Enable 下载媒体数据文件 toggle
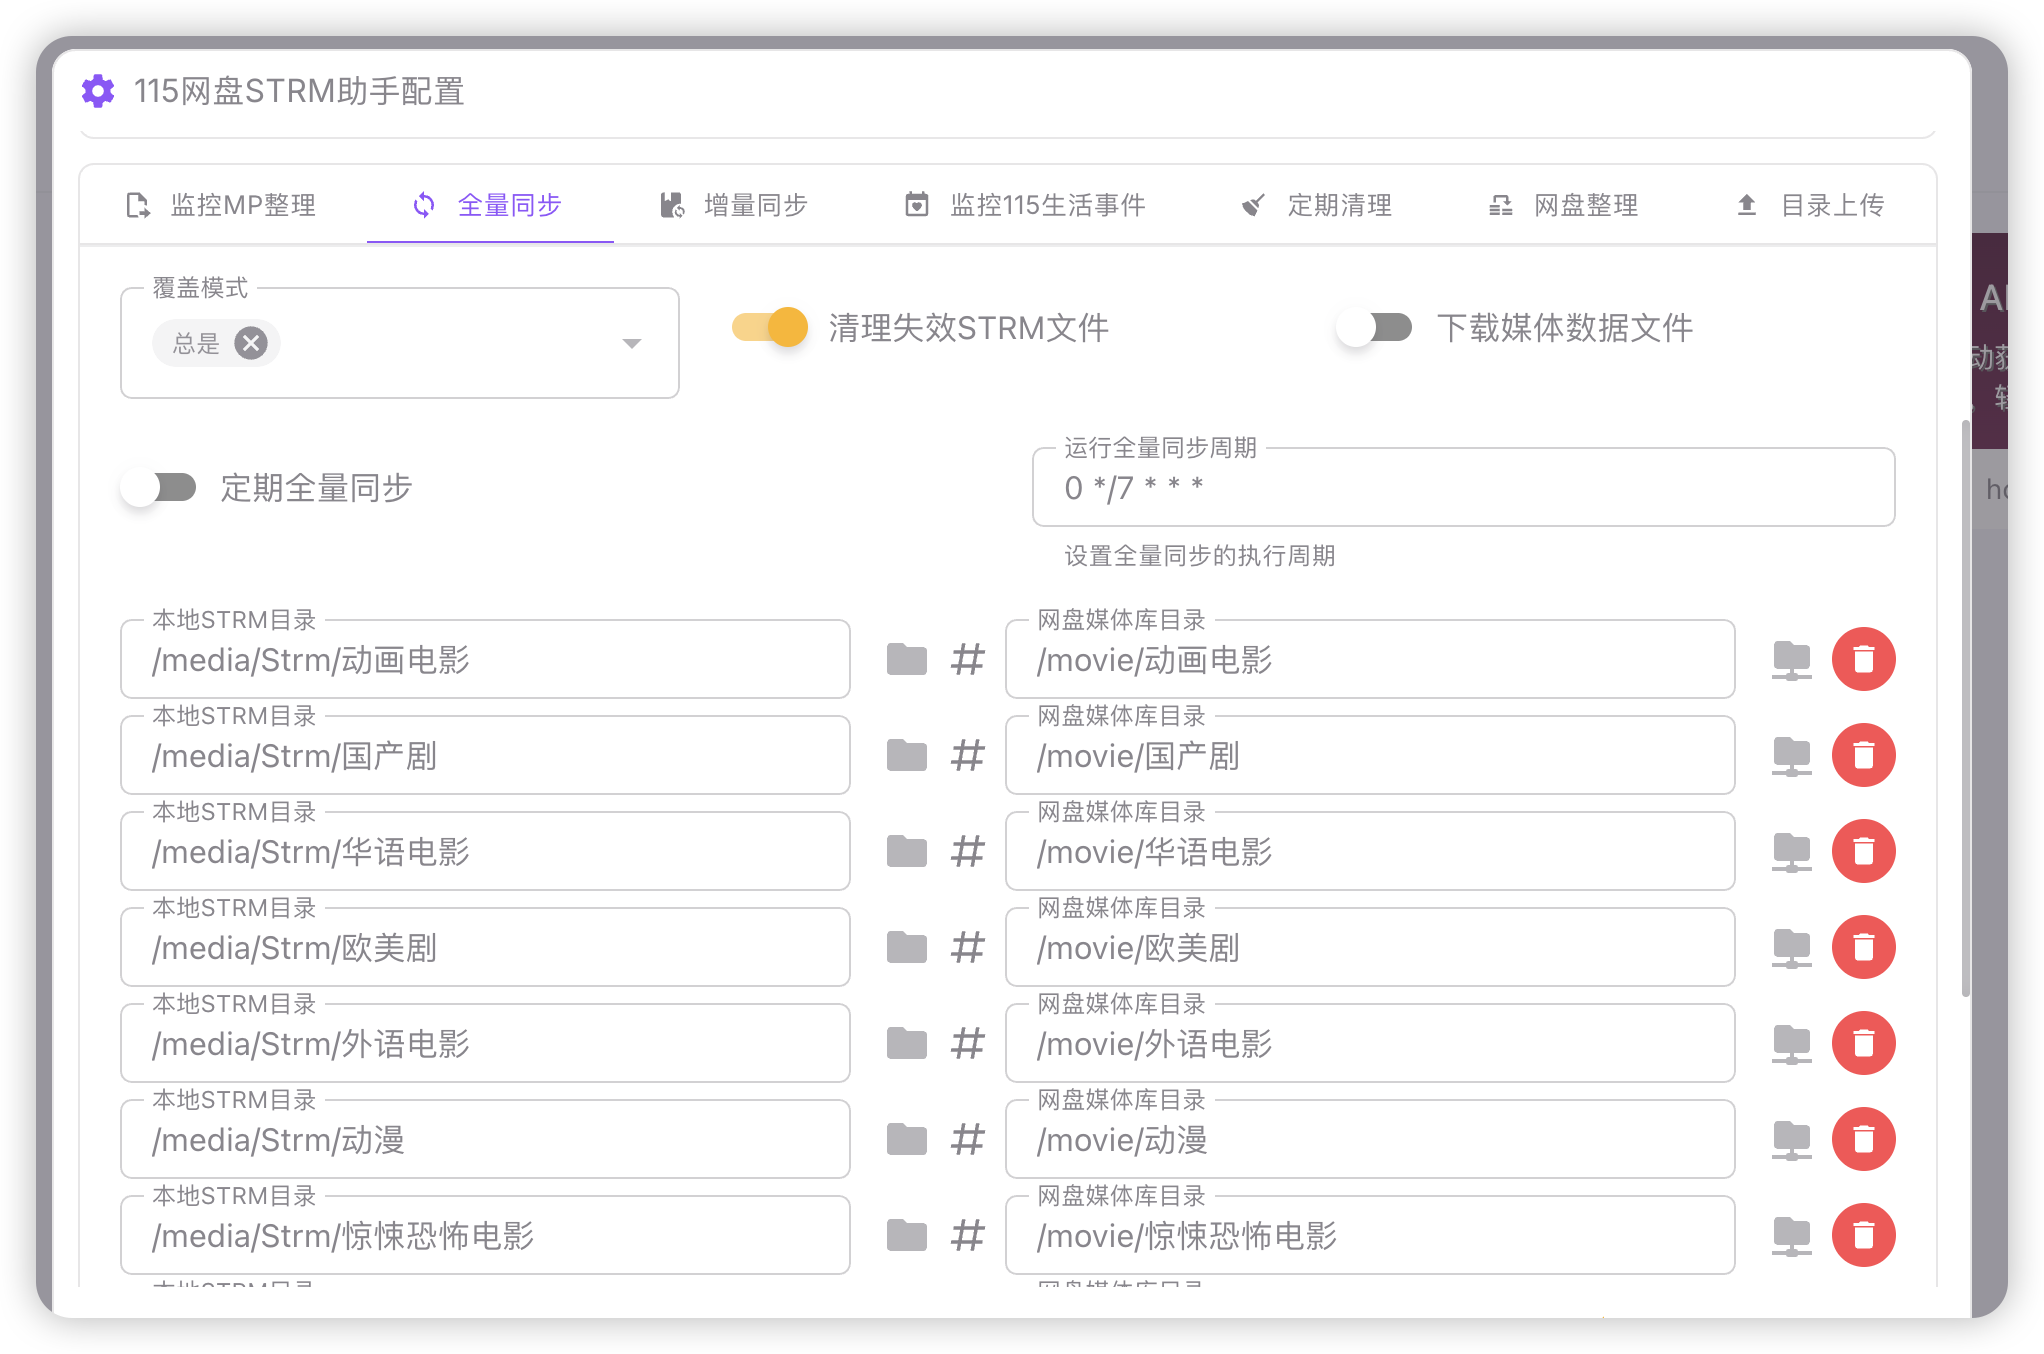This screenshot has width=2044, height=1354. coord(1374,327)
